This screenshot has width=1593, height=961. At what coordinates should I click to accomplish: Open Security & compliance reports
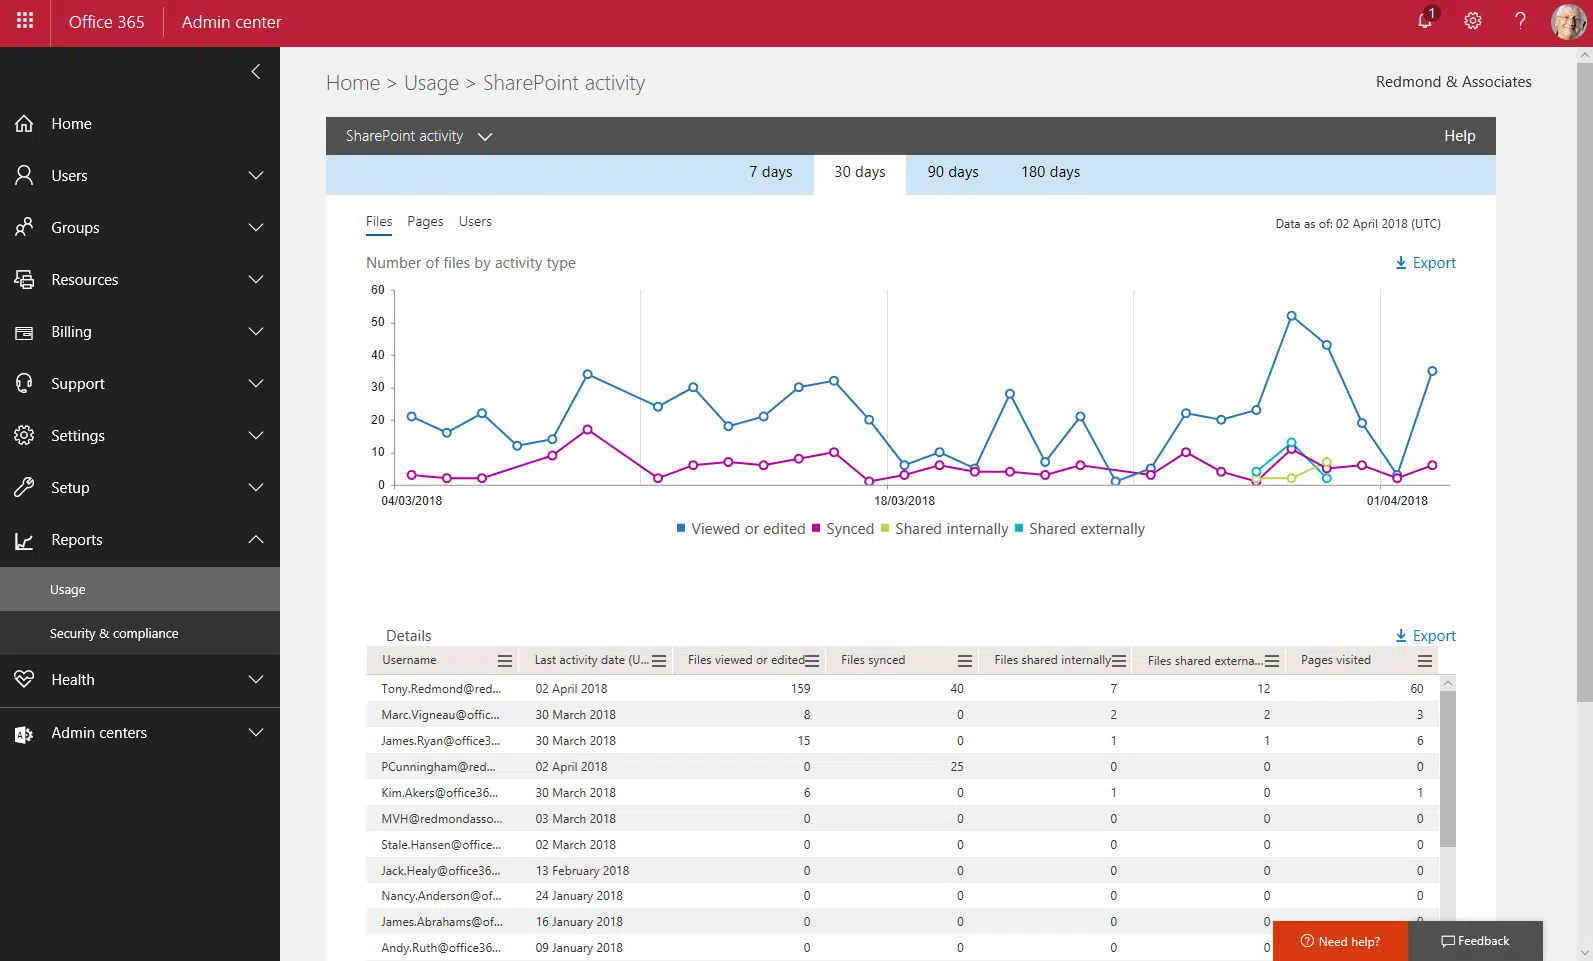tap(140, 633)
